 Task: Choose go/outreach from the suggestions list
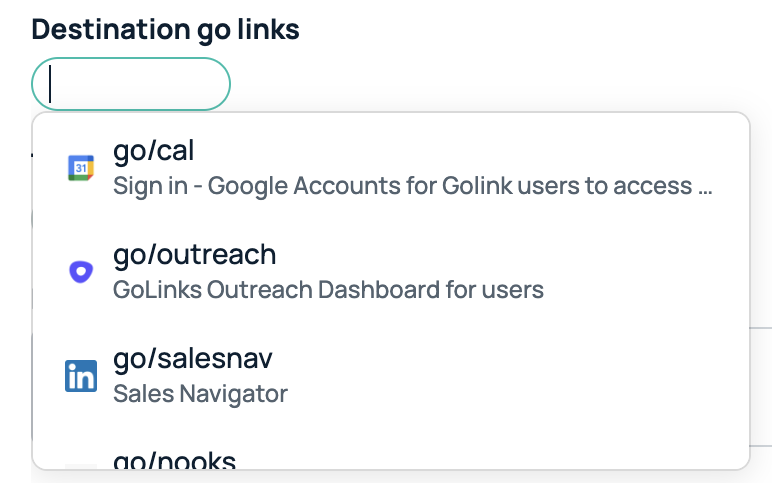390,271
